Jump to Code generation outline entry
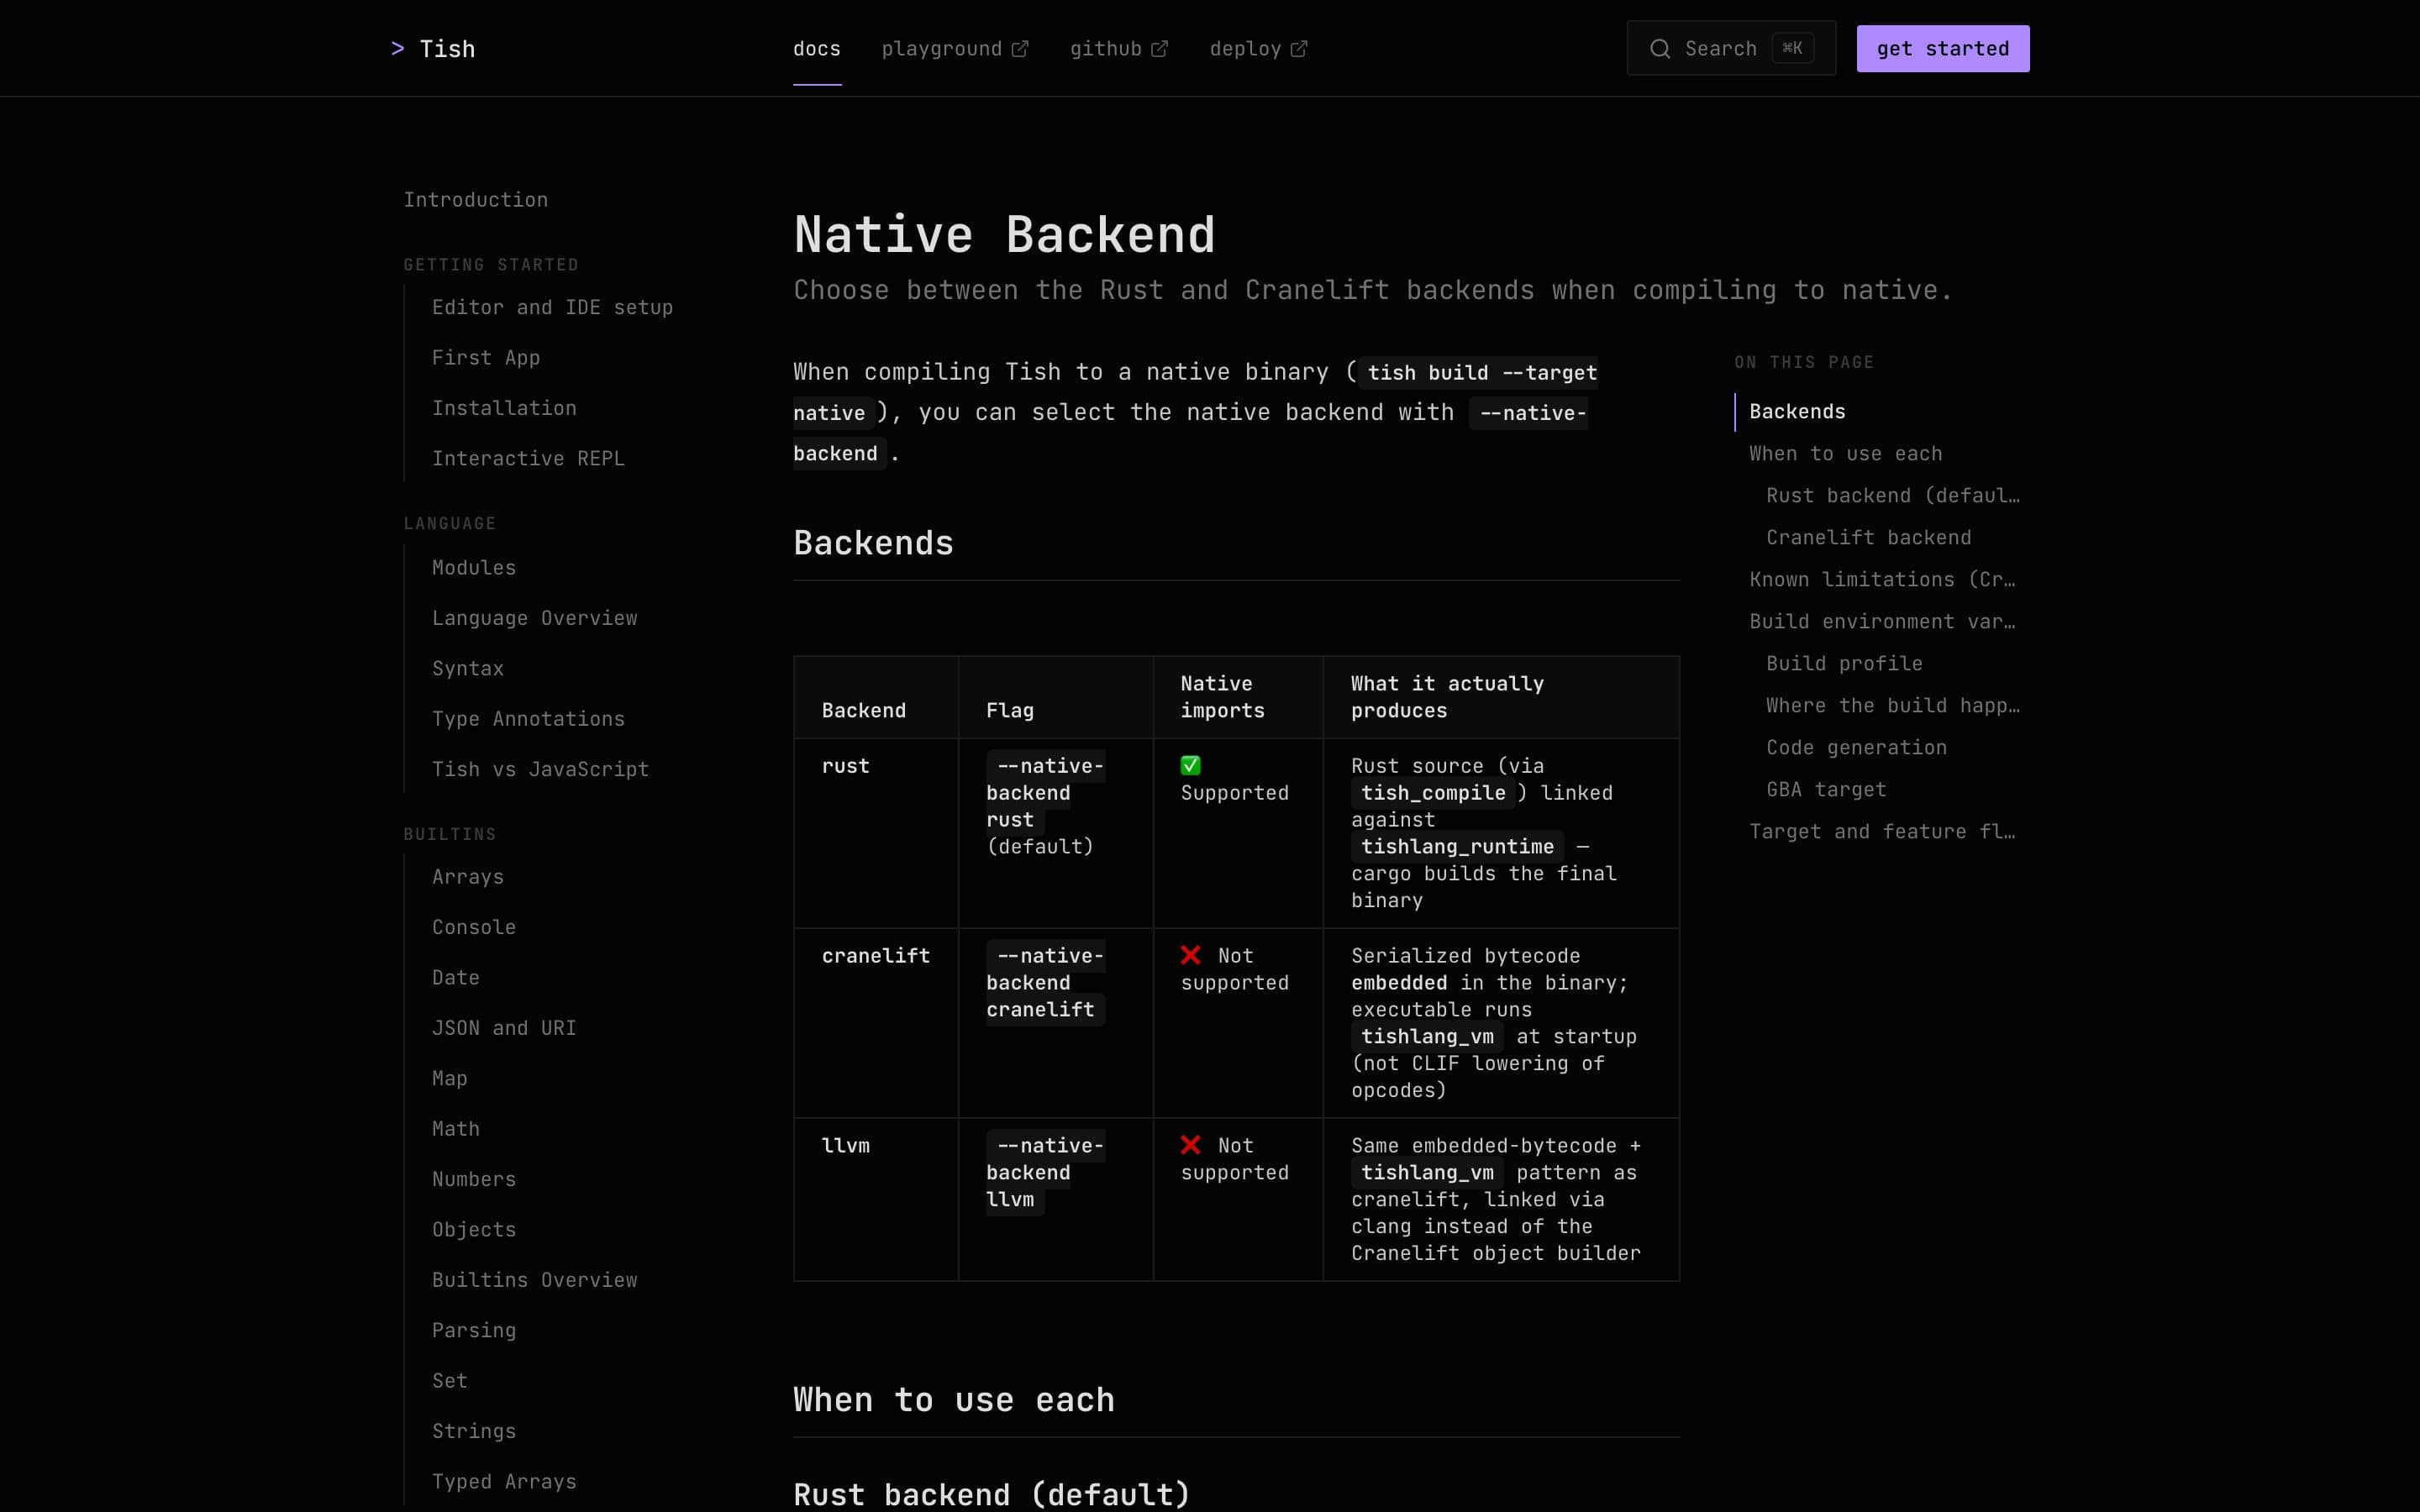The image size is (2420, 1512). [x=1856, y=748]
